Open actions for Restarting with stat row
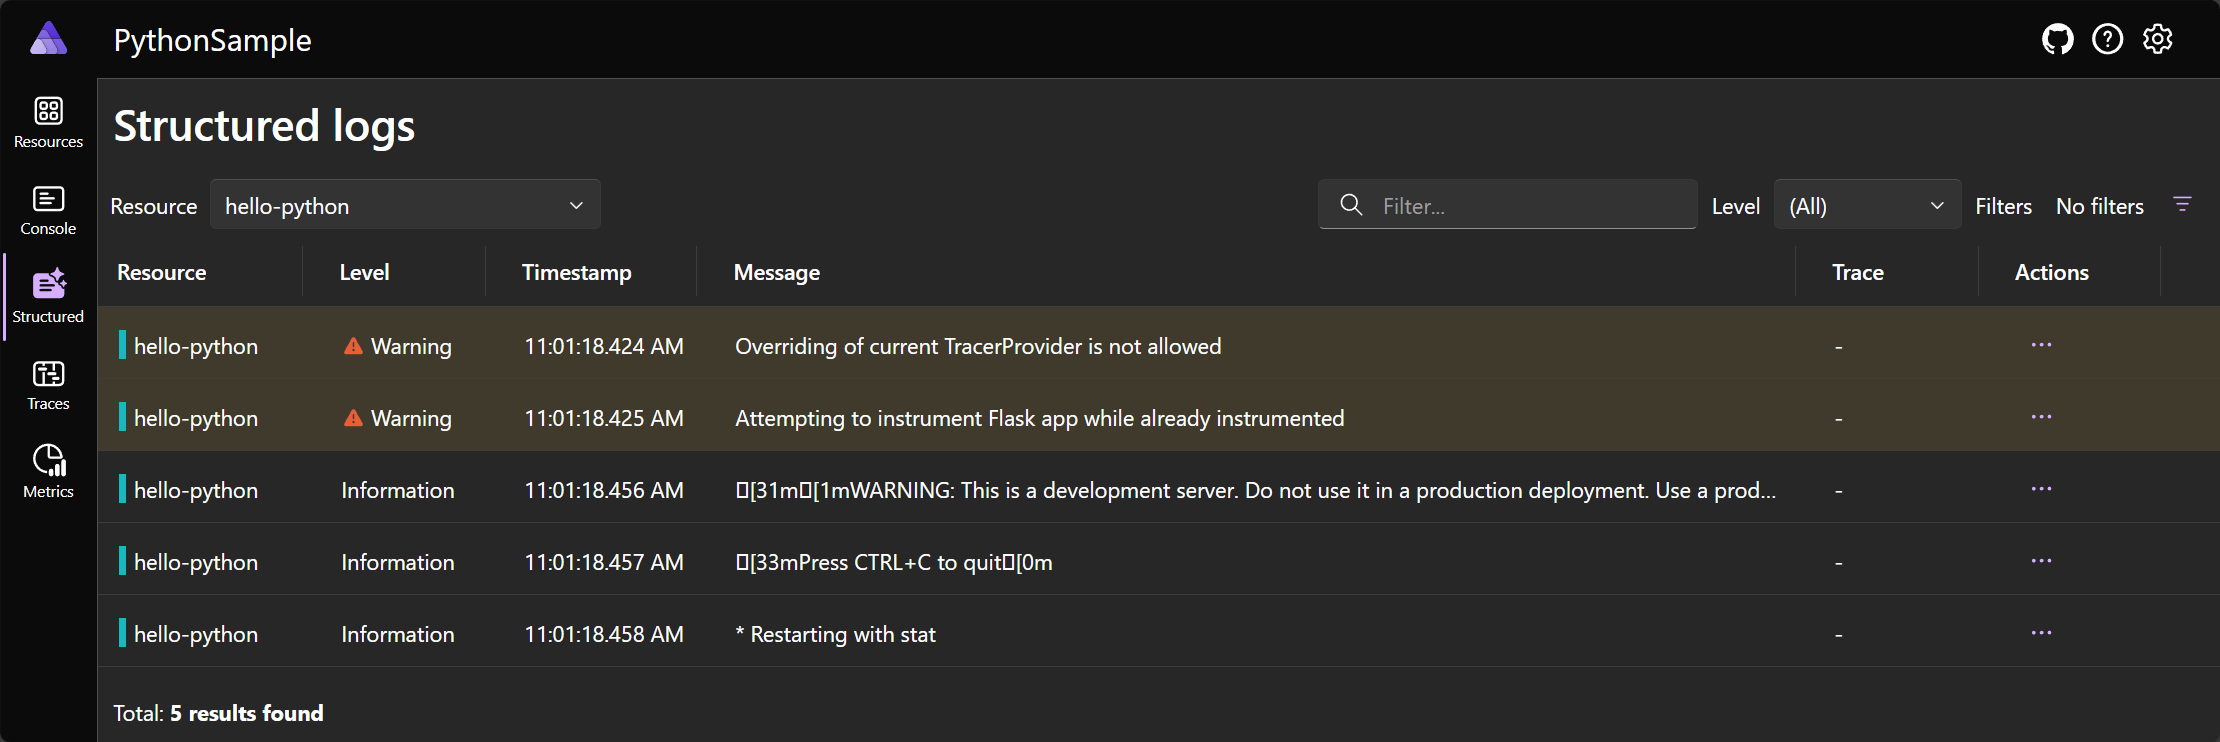 2041,633
